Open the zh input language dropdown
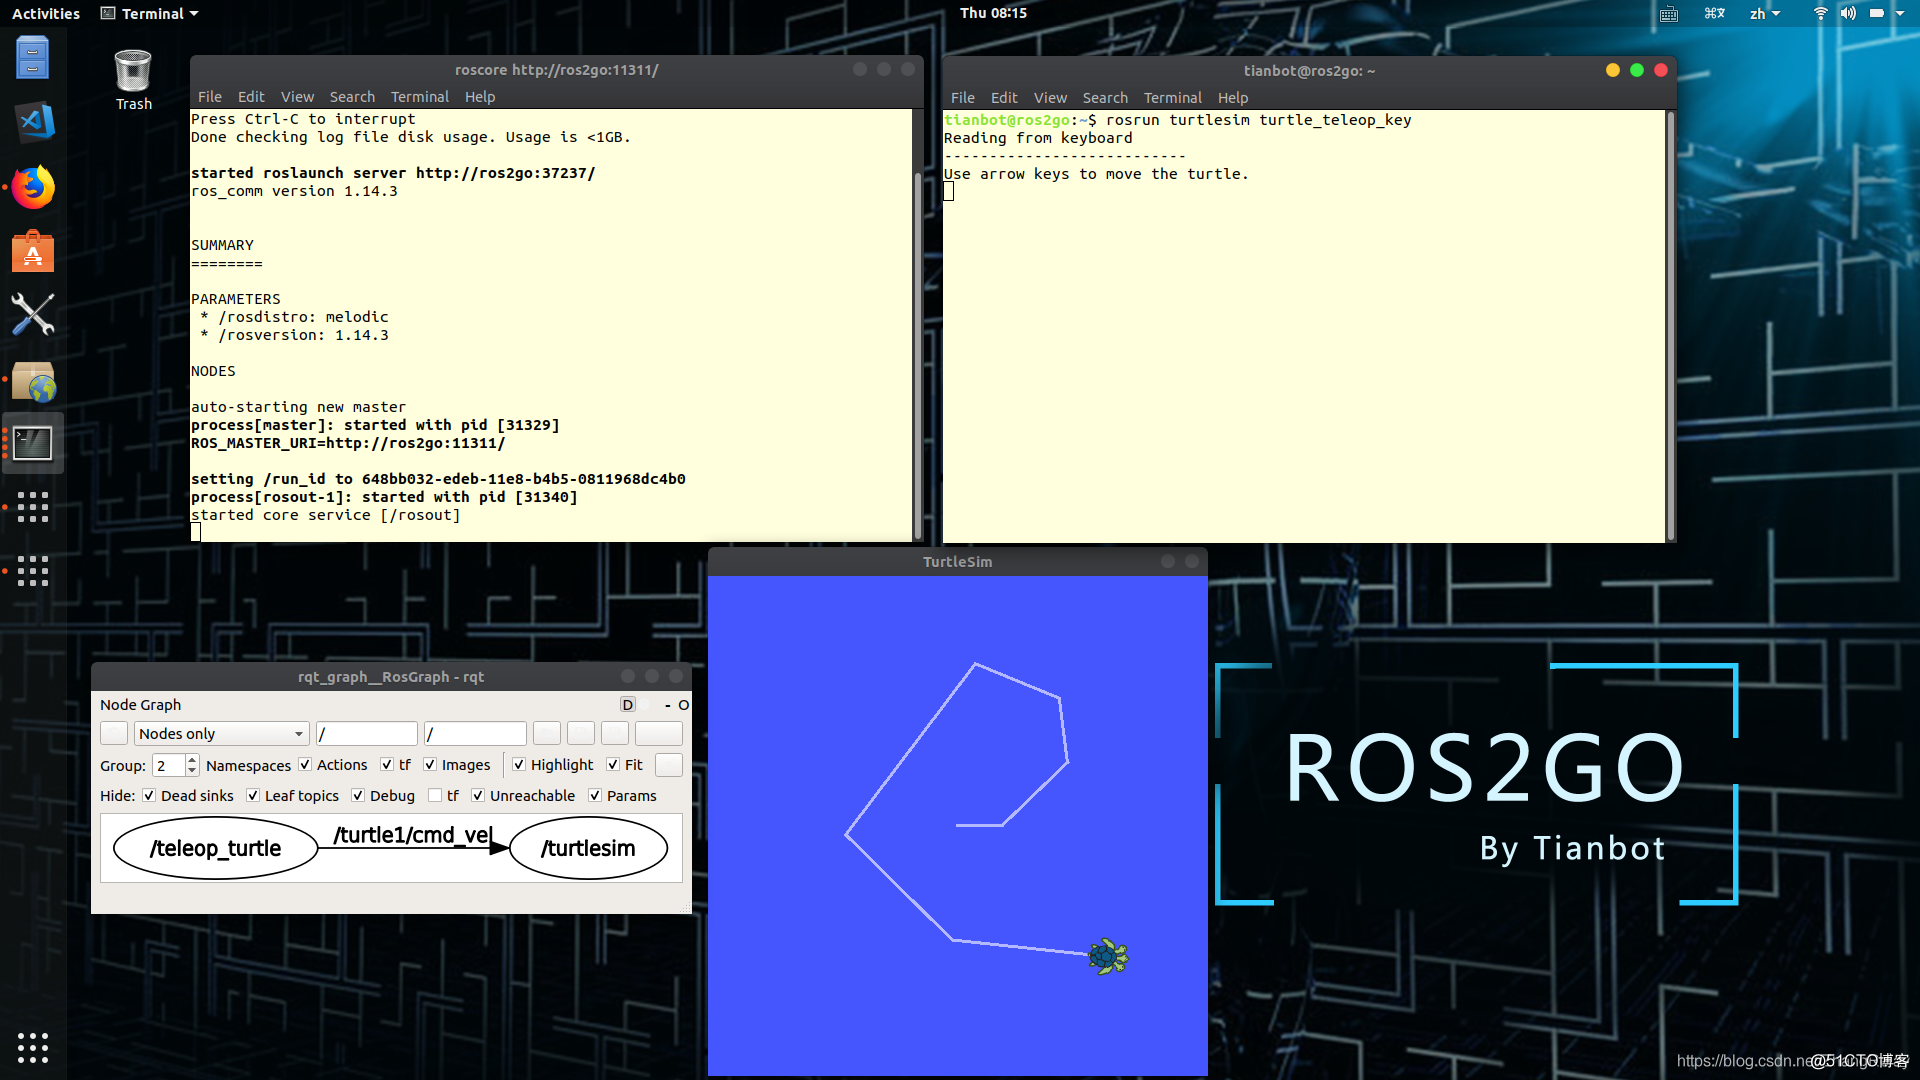This screenshot has height=1080, width=1920. (1764, 13)
